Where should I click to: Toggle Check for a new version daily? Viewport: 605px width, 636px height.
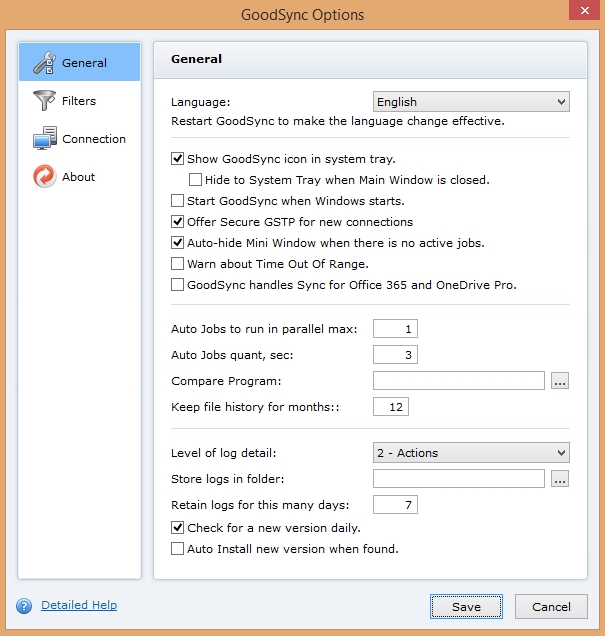click(177, 528)
